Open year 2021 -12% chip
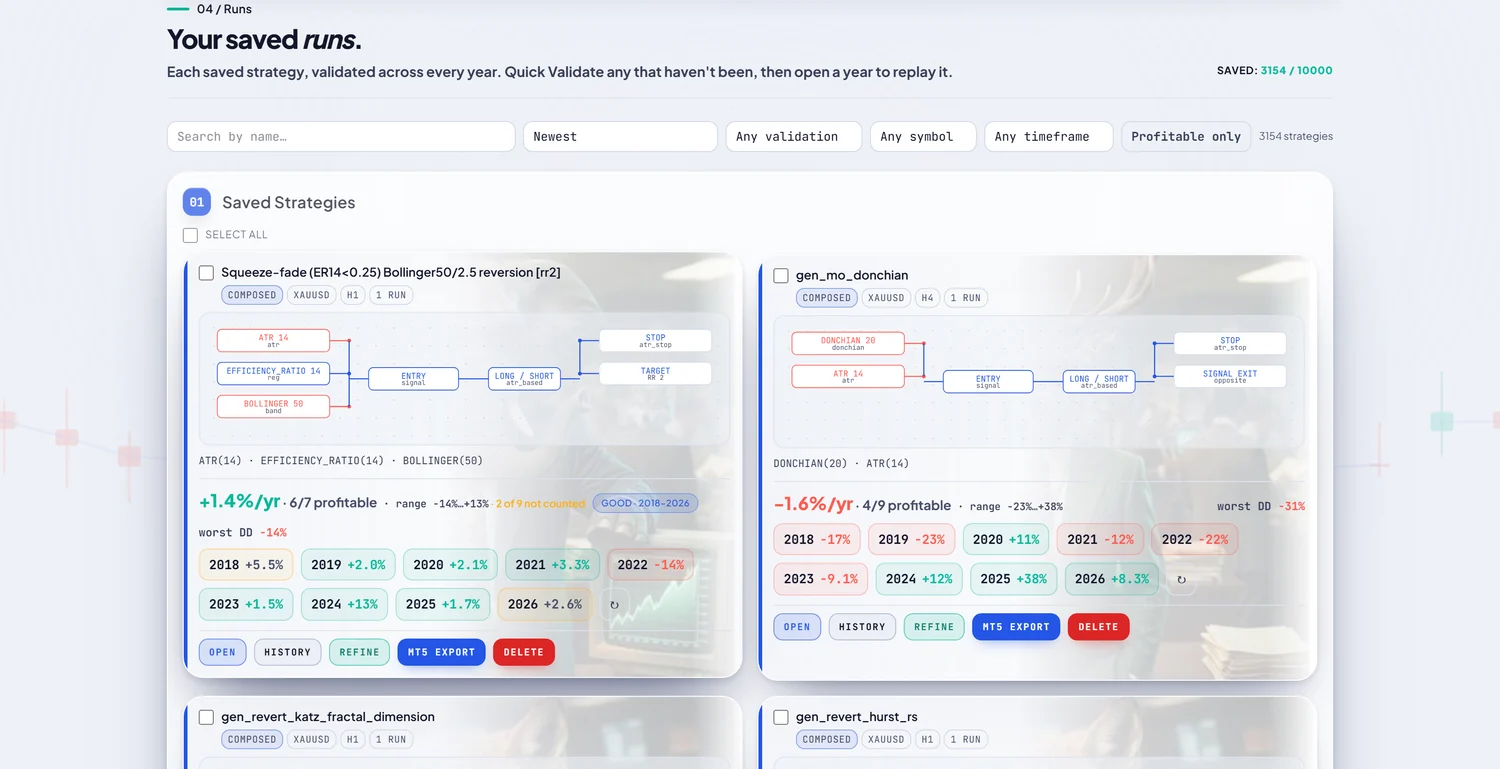Viewport: 1500px width, 769px height. (1100, 539)
